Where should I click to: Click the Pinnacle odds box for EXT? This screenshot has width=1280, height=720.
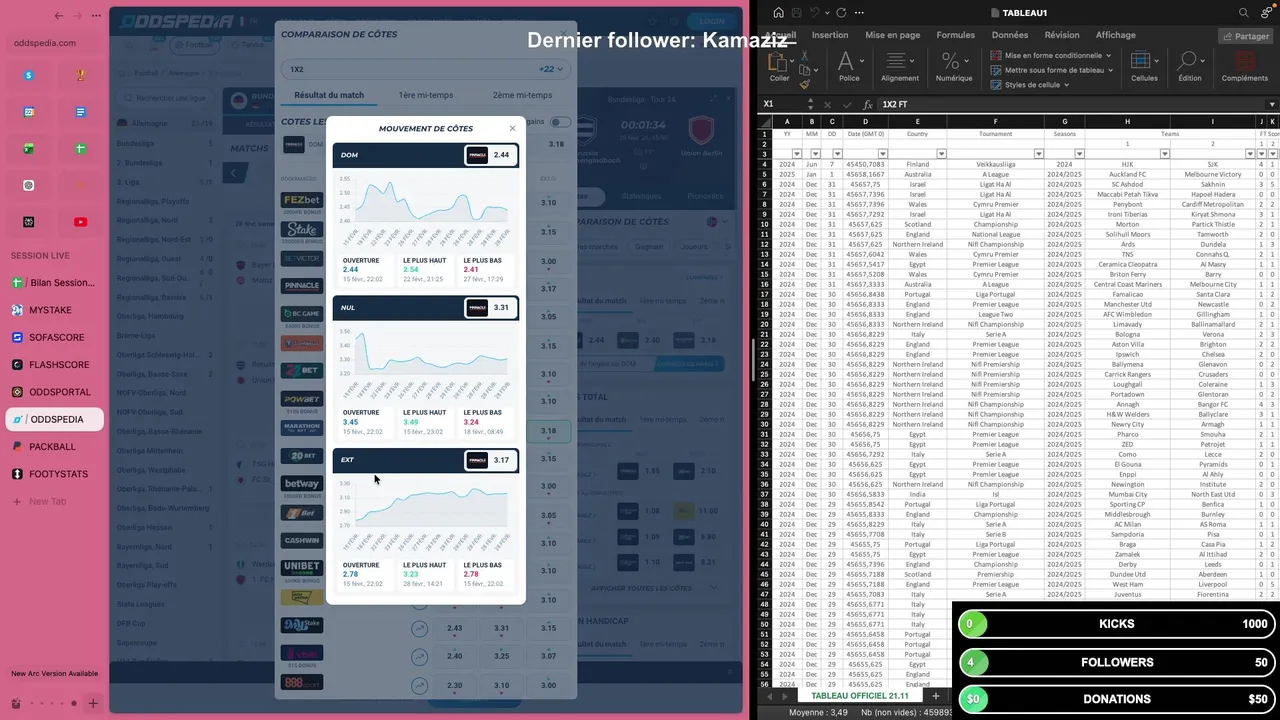pyautogui.click(x=490, y=460)
